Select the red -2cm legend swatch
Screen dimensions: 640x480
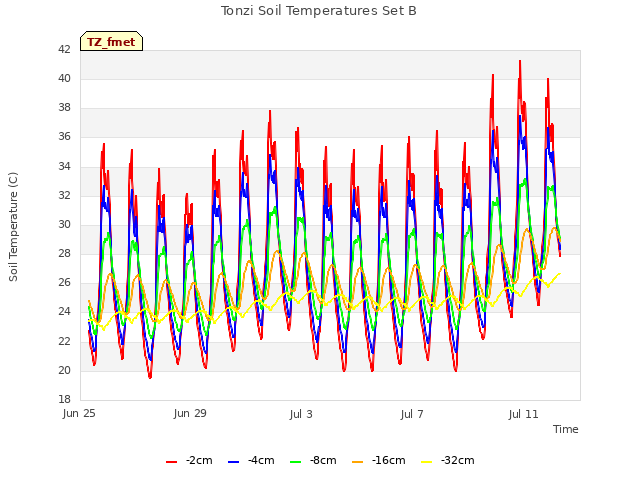pos(171,462)
